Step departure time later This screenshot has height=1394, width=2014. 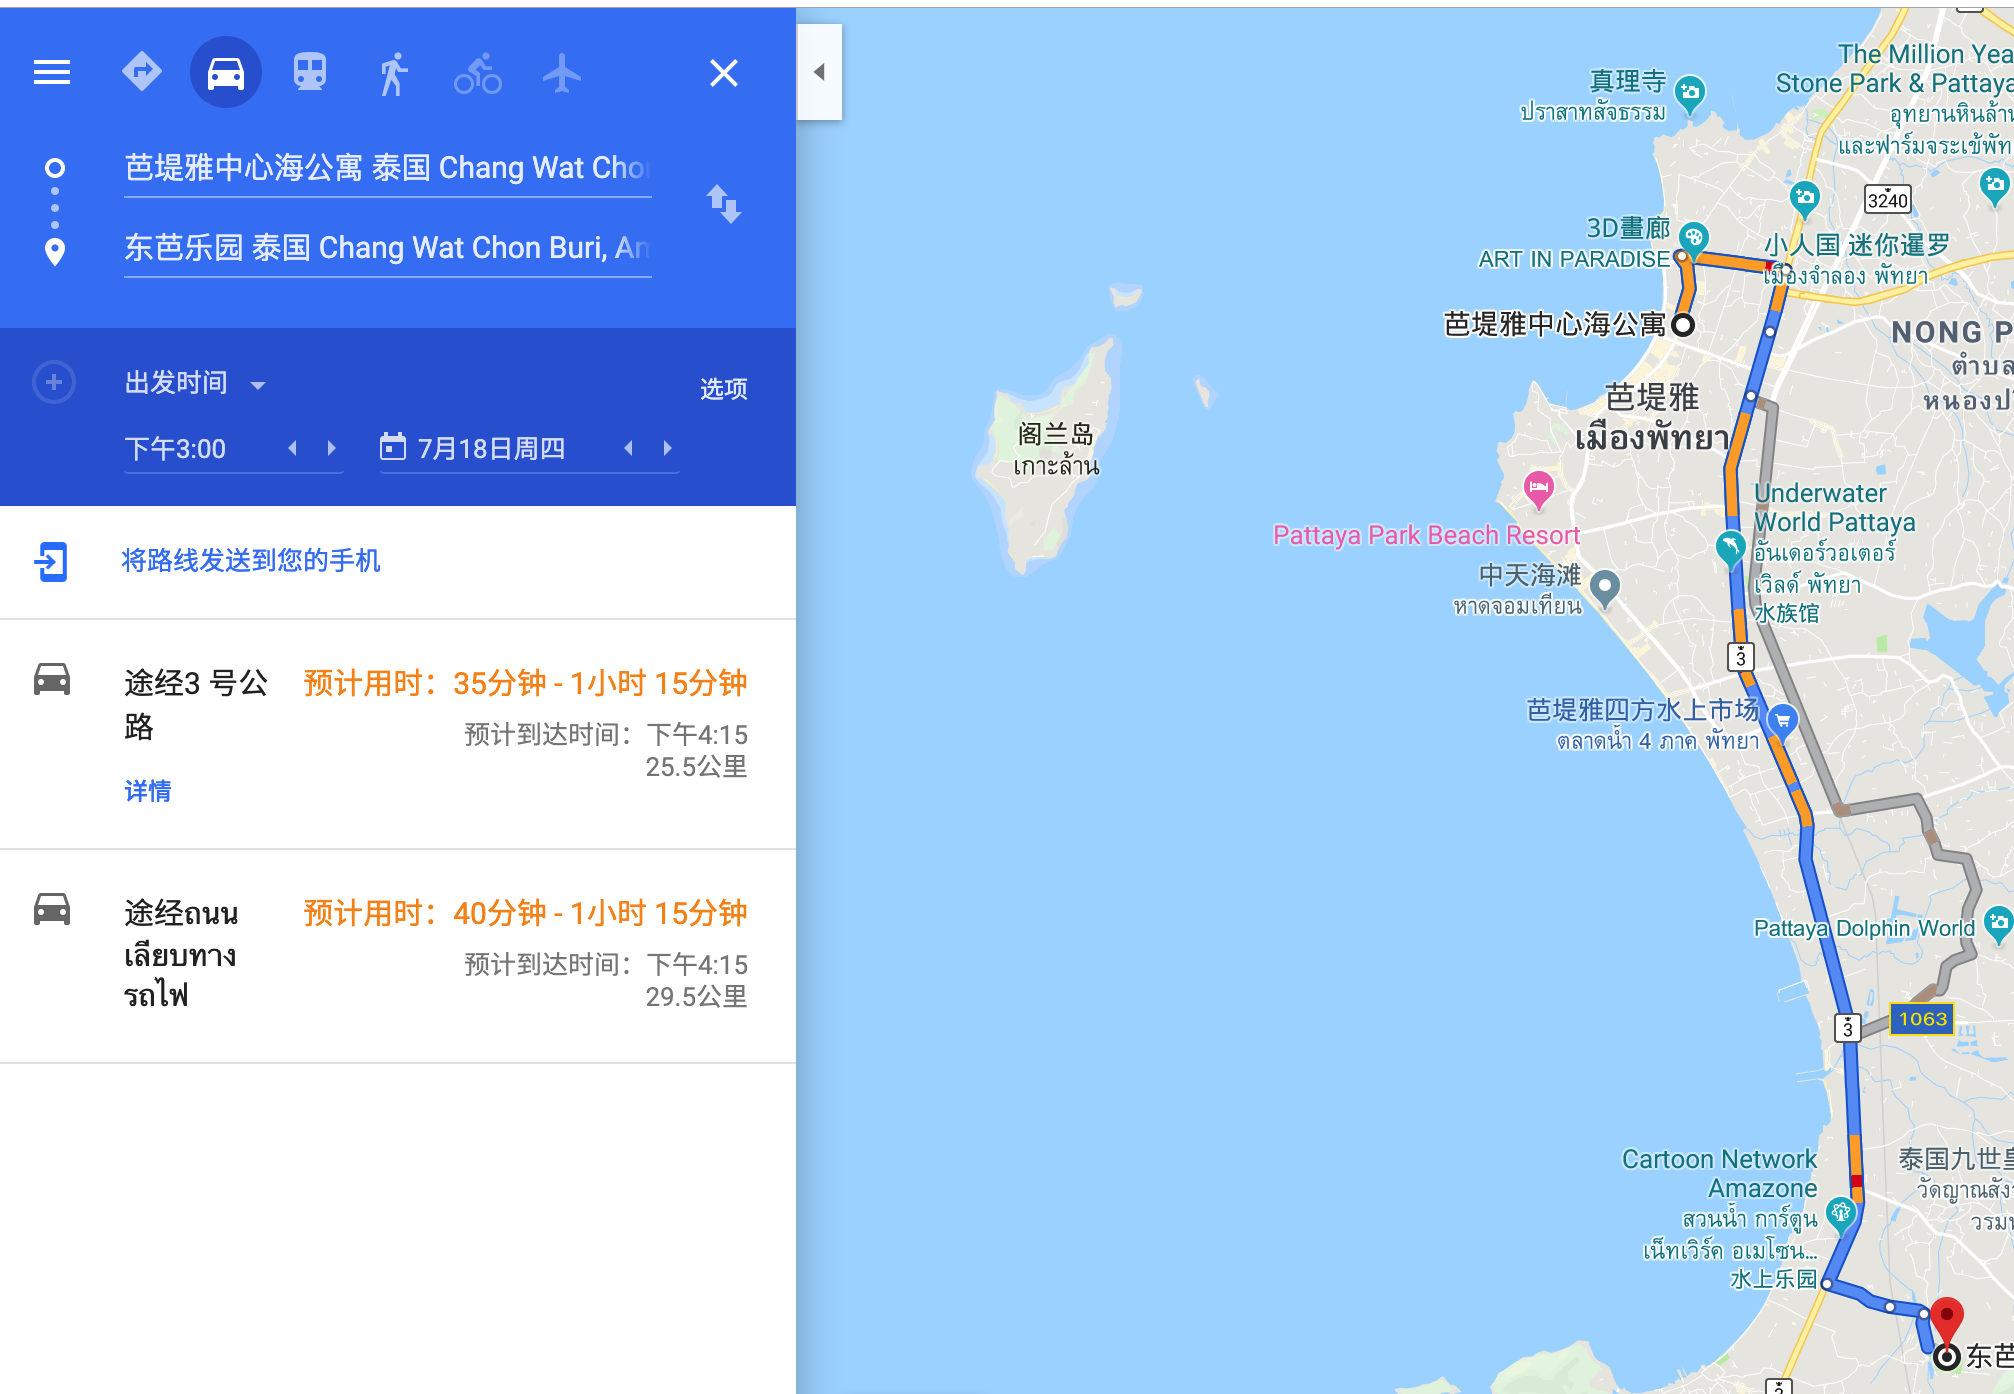point(332,448)
